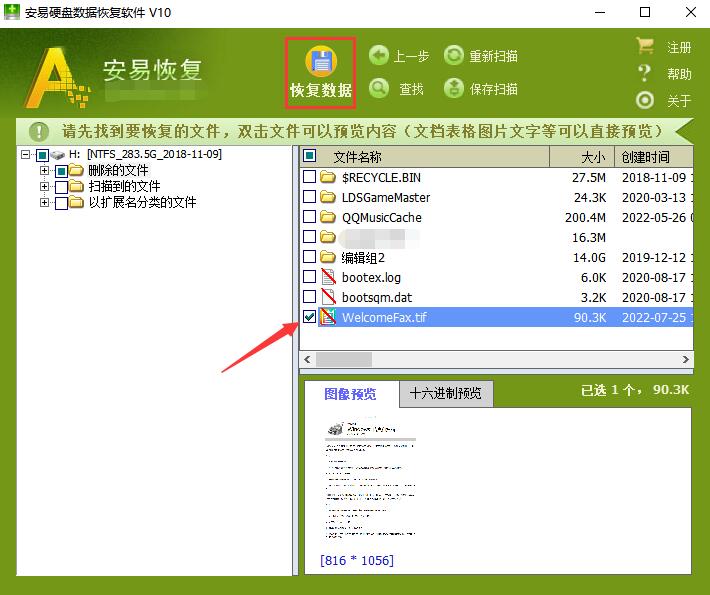Click the 编辑组2 folder icon
Screen dimensions: 710x595
tap(327, 257)
